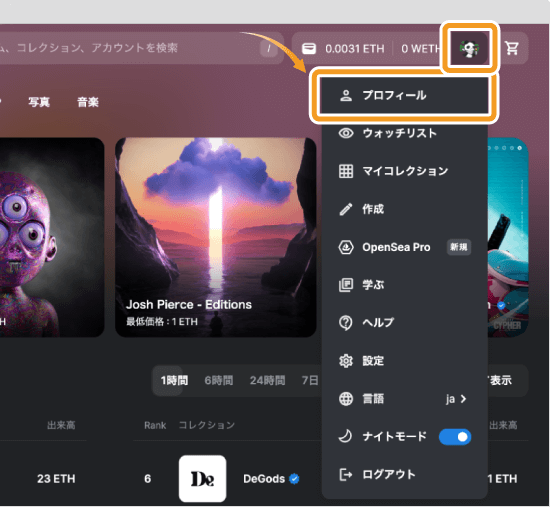Click the moon night mode icon

pyautogui.click(x=345, y=436)
